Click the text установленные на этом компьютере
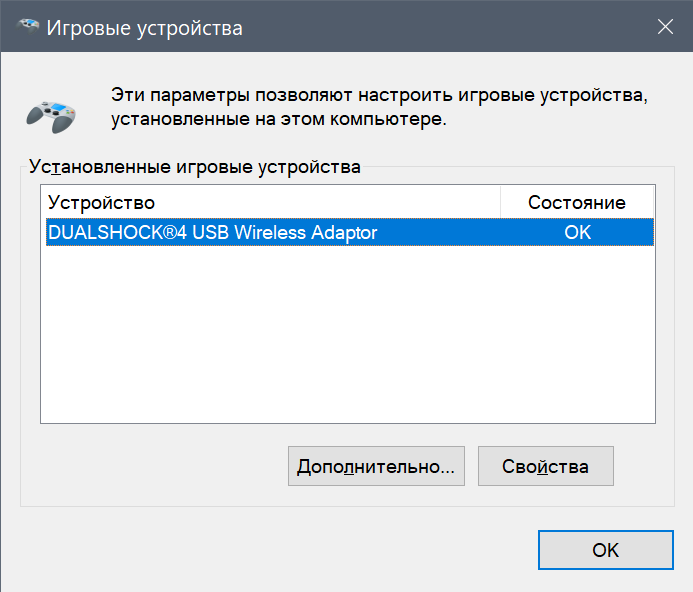Screen dimensions: 693x592 (278, 120)
